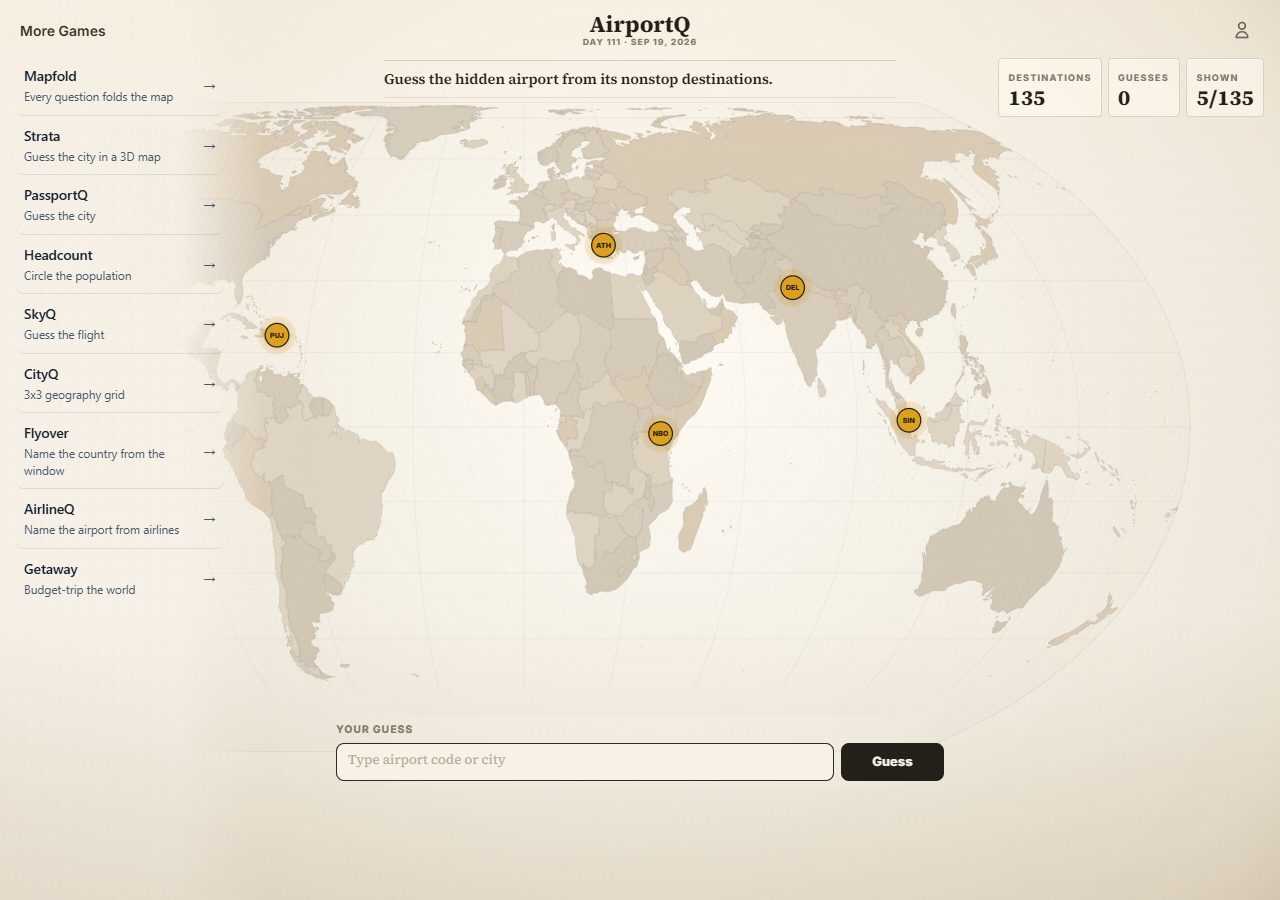Focus the airport code or city field

585,762
